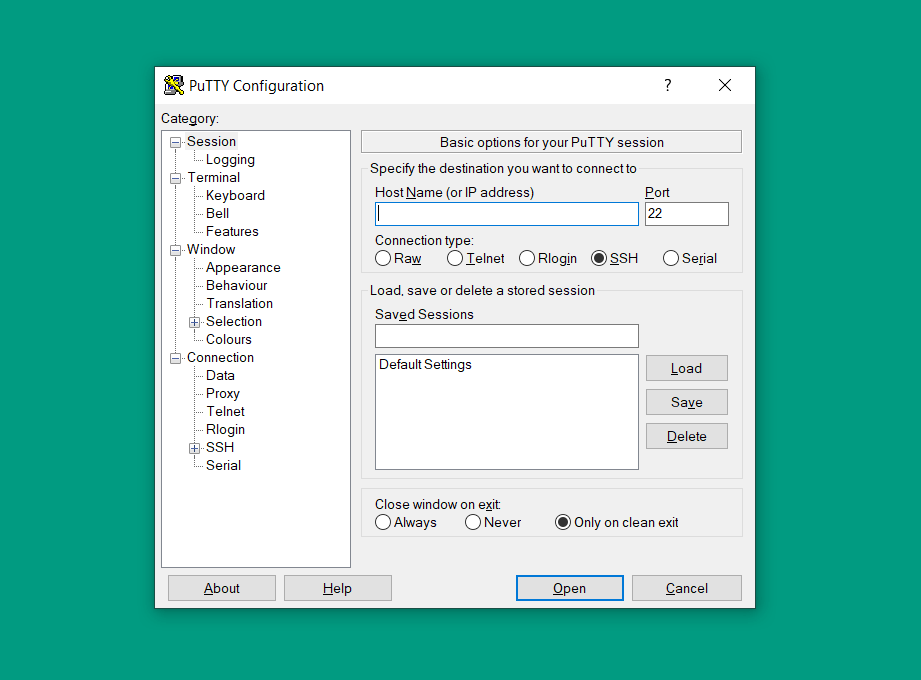The width and height of the screenshot is (921, 680).
Task: Click the Help button at the bottom
Action: [x=338, y=588]
